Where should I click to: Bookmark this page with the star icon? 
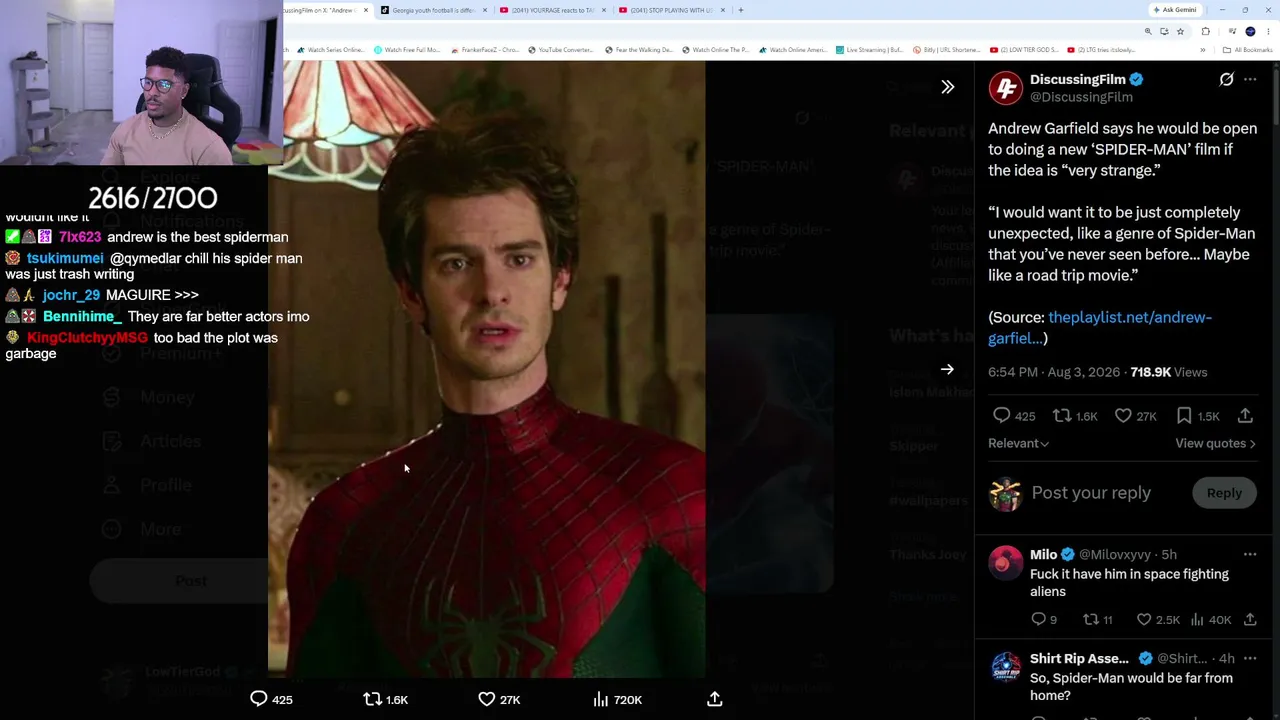pos(1180,31)
